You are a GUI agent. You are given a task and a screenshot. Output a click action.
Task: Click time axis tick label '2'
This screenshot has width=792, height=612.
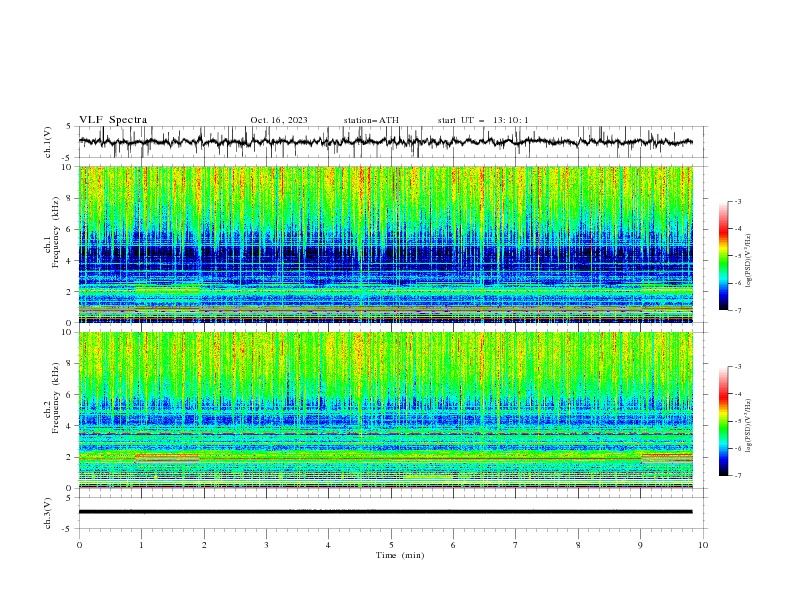[x=204, y=545]
